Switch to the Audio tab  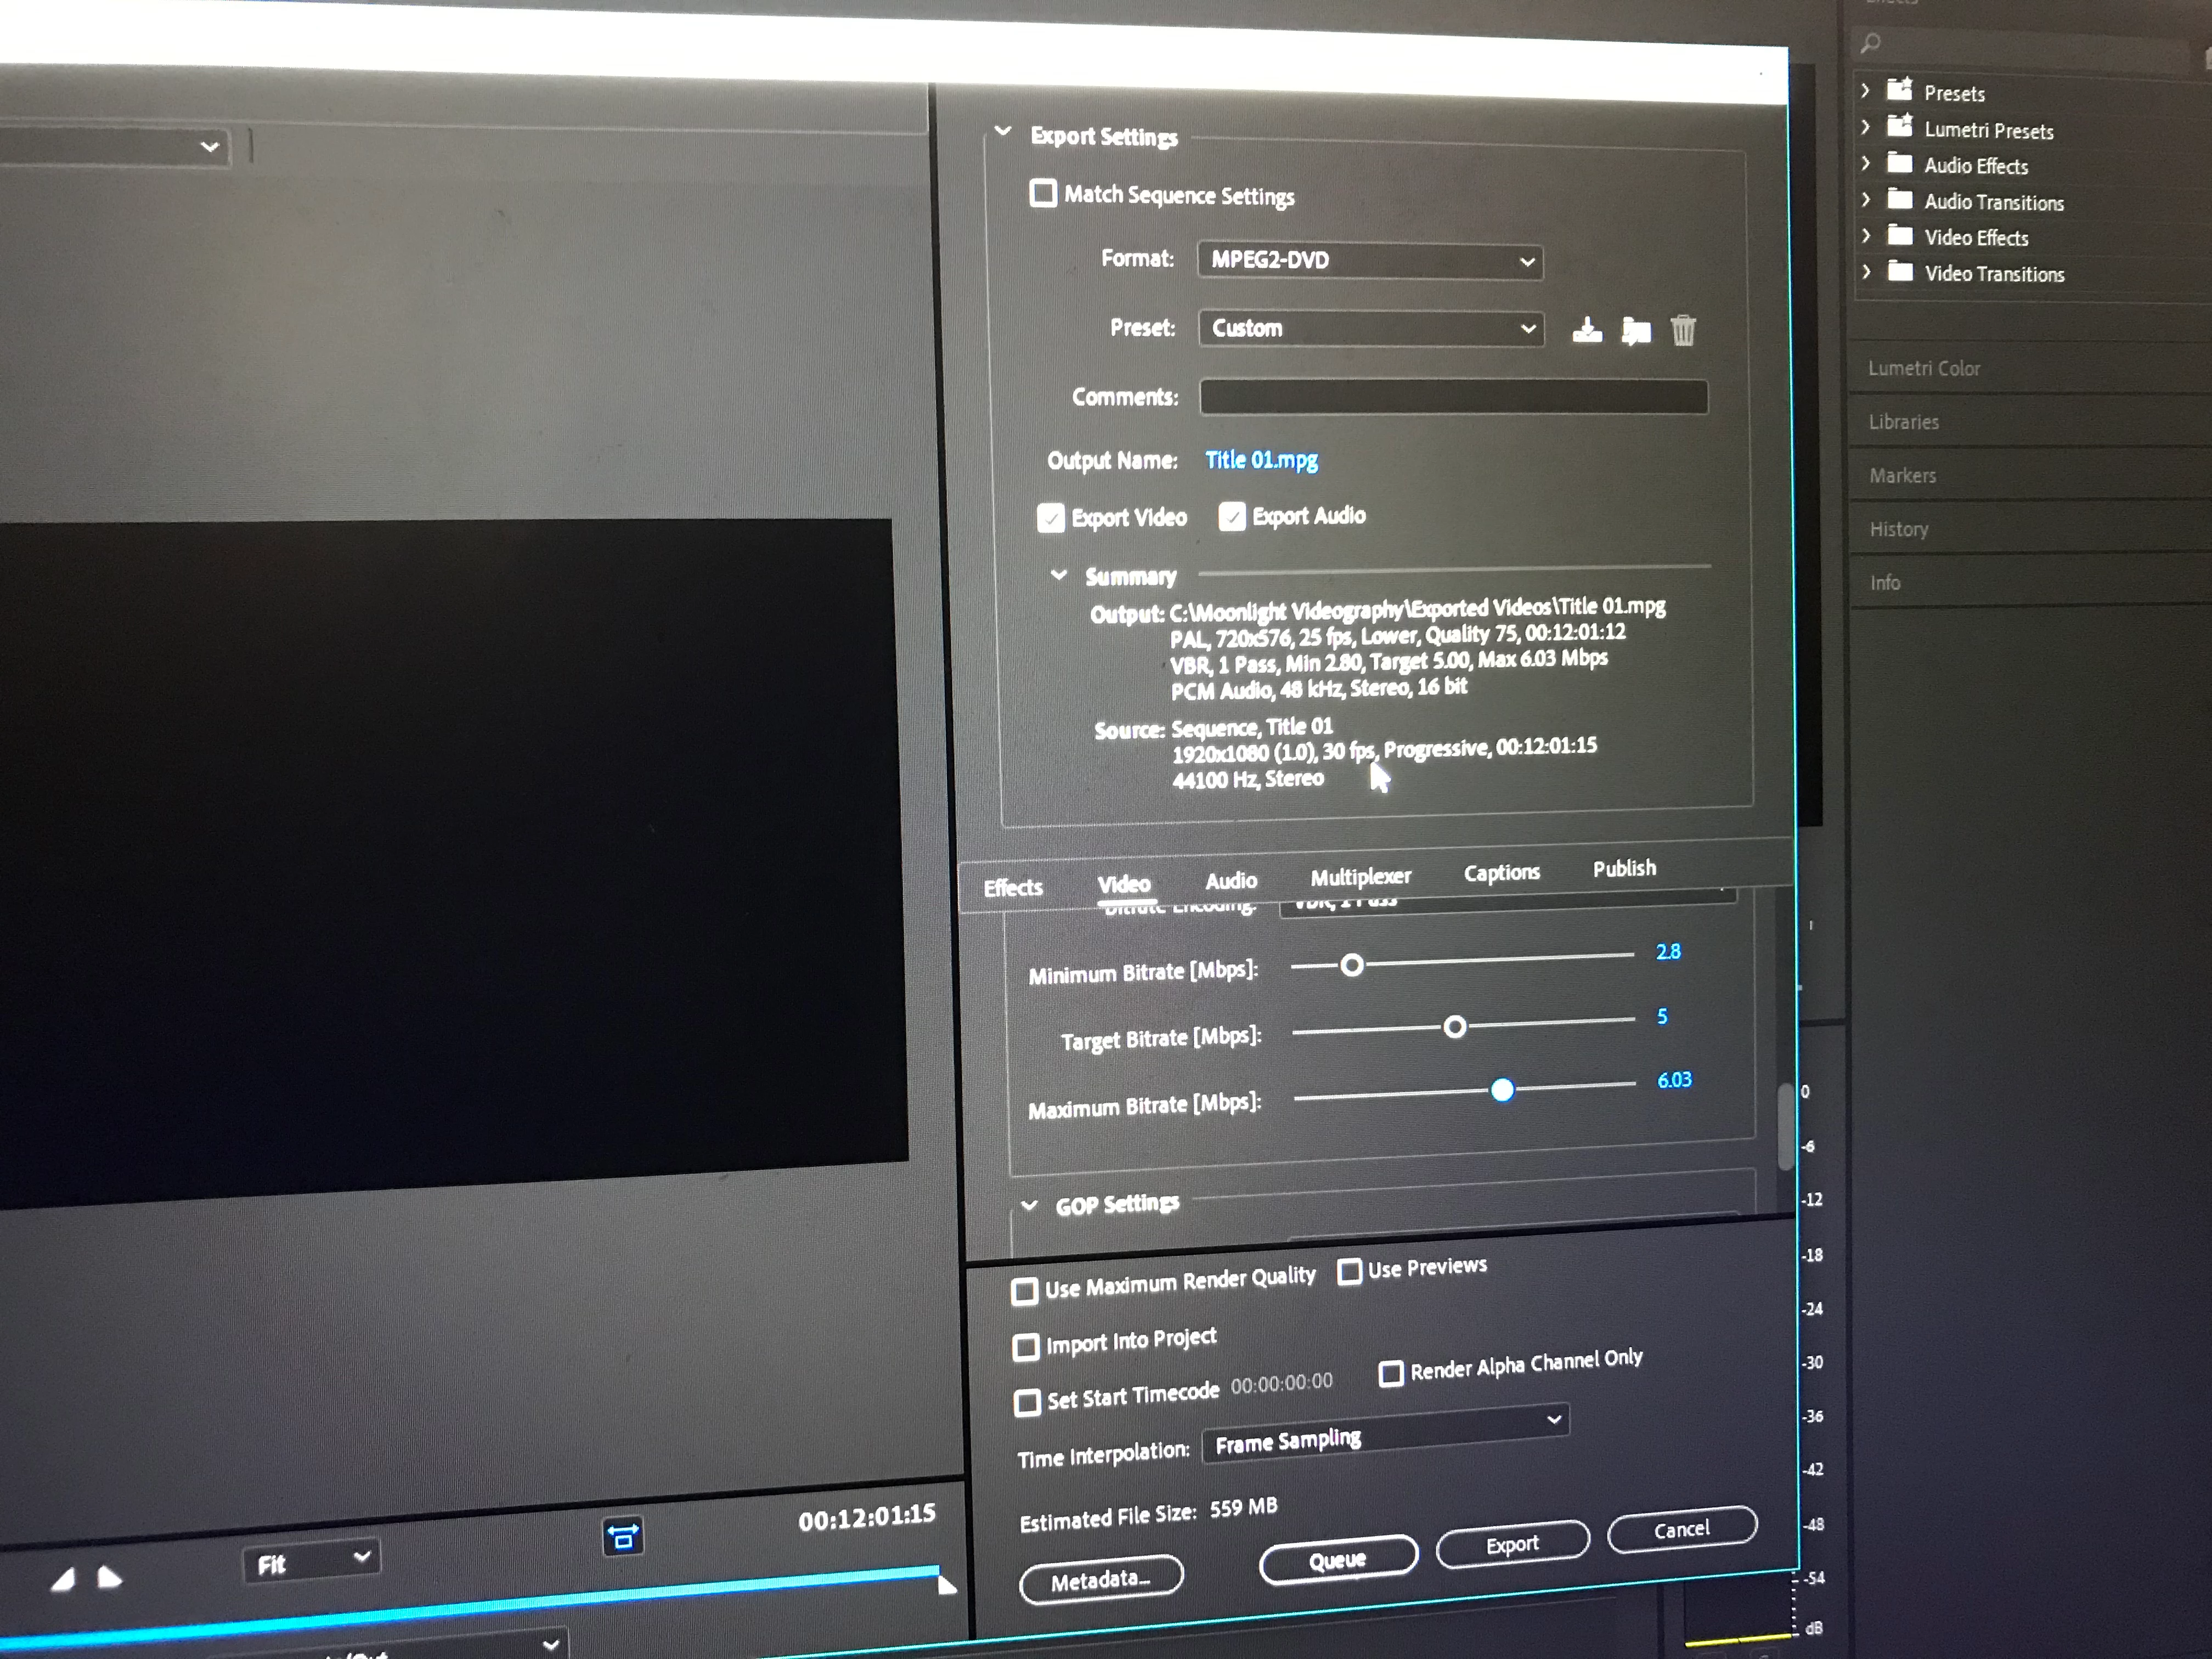(1230, 881)
